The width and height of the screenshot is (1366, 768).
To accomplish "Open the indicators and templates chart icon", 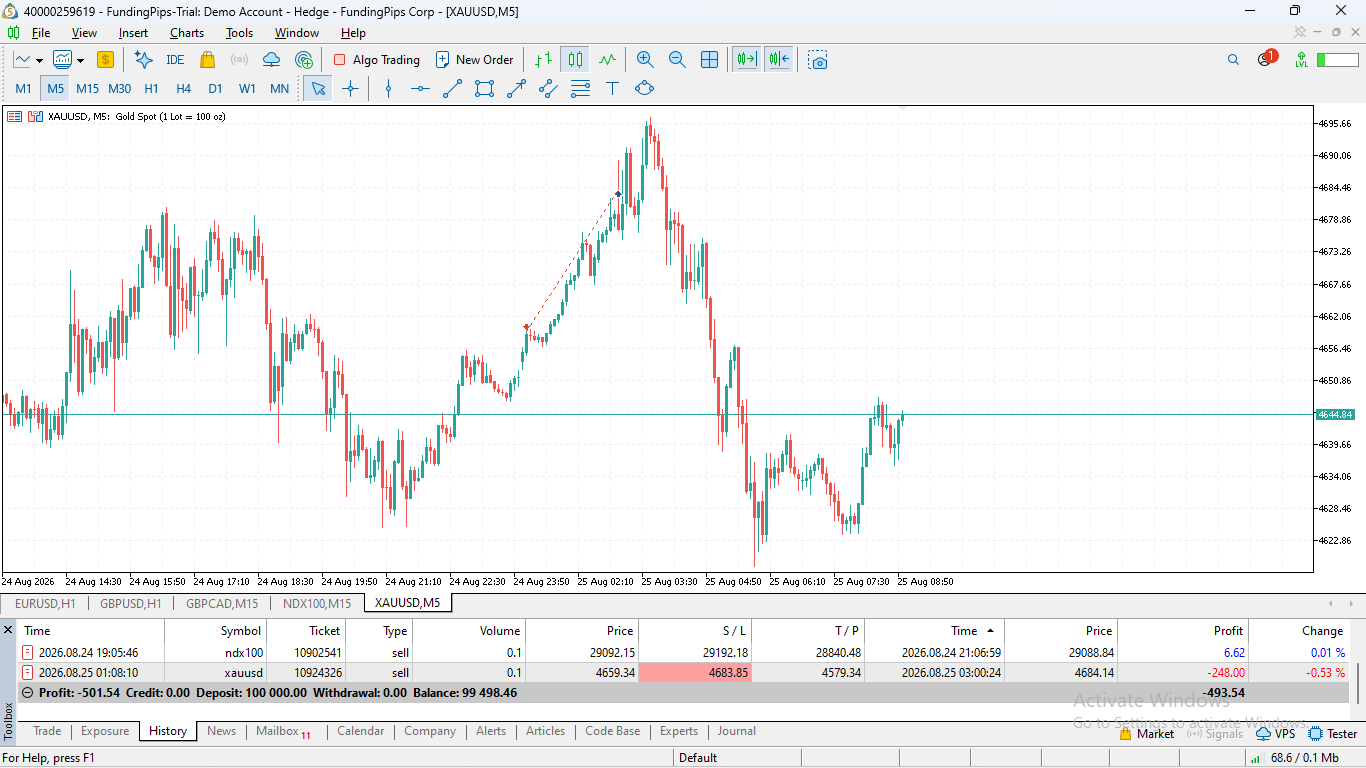I will [x=63, y=60].
